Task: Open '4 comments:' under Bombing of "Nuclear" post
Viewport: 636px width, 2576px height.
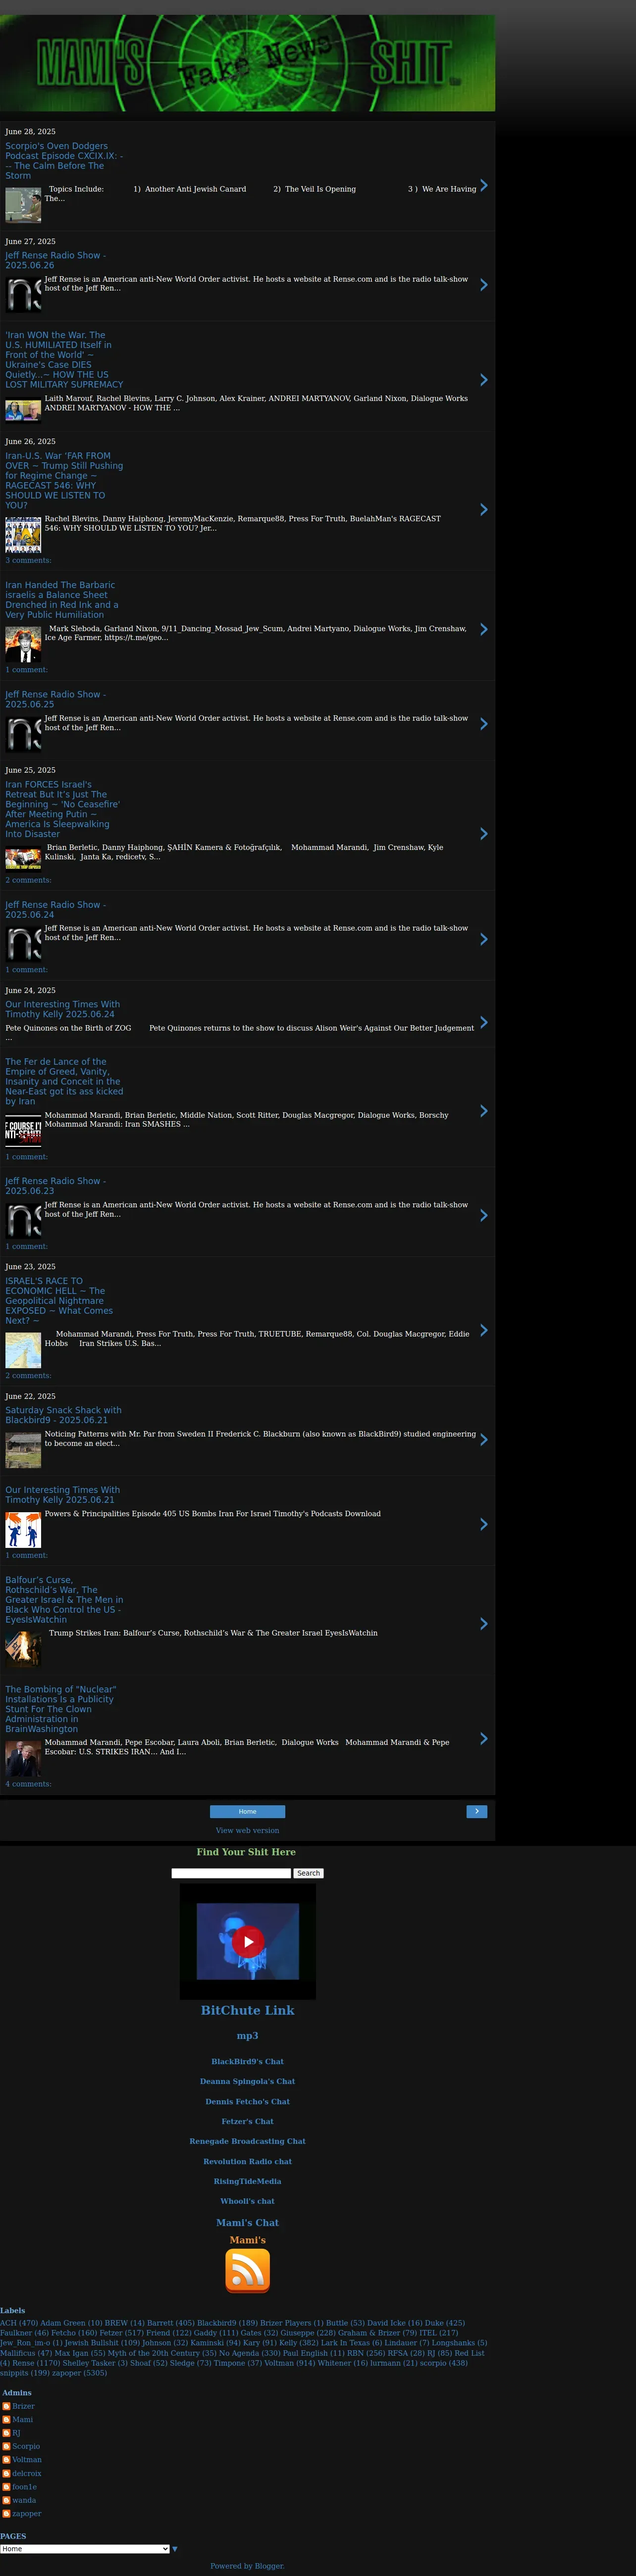Action: 28,1784
